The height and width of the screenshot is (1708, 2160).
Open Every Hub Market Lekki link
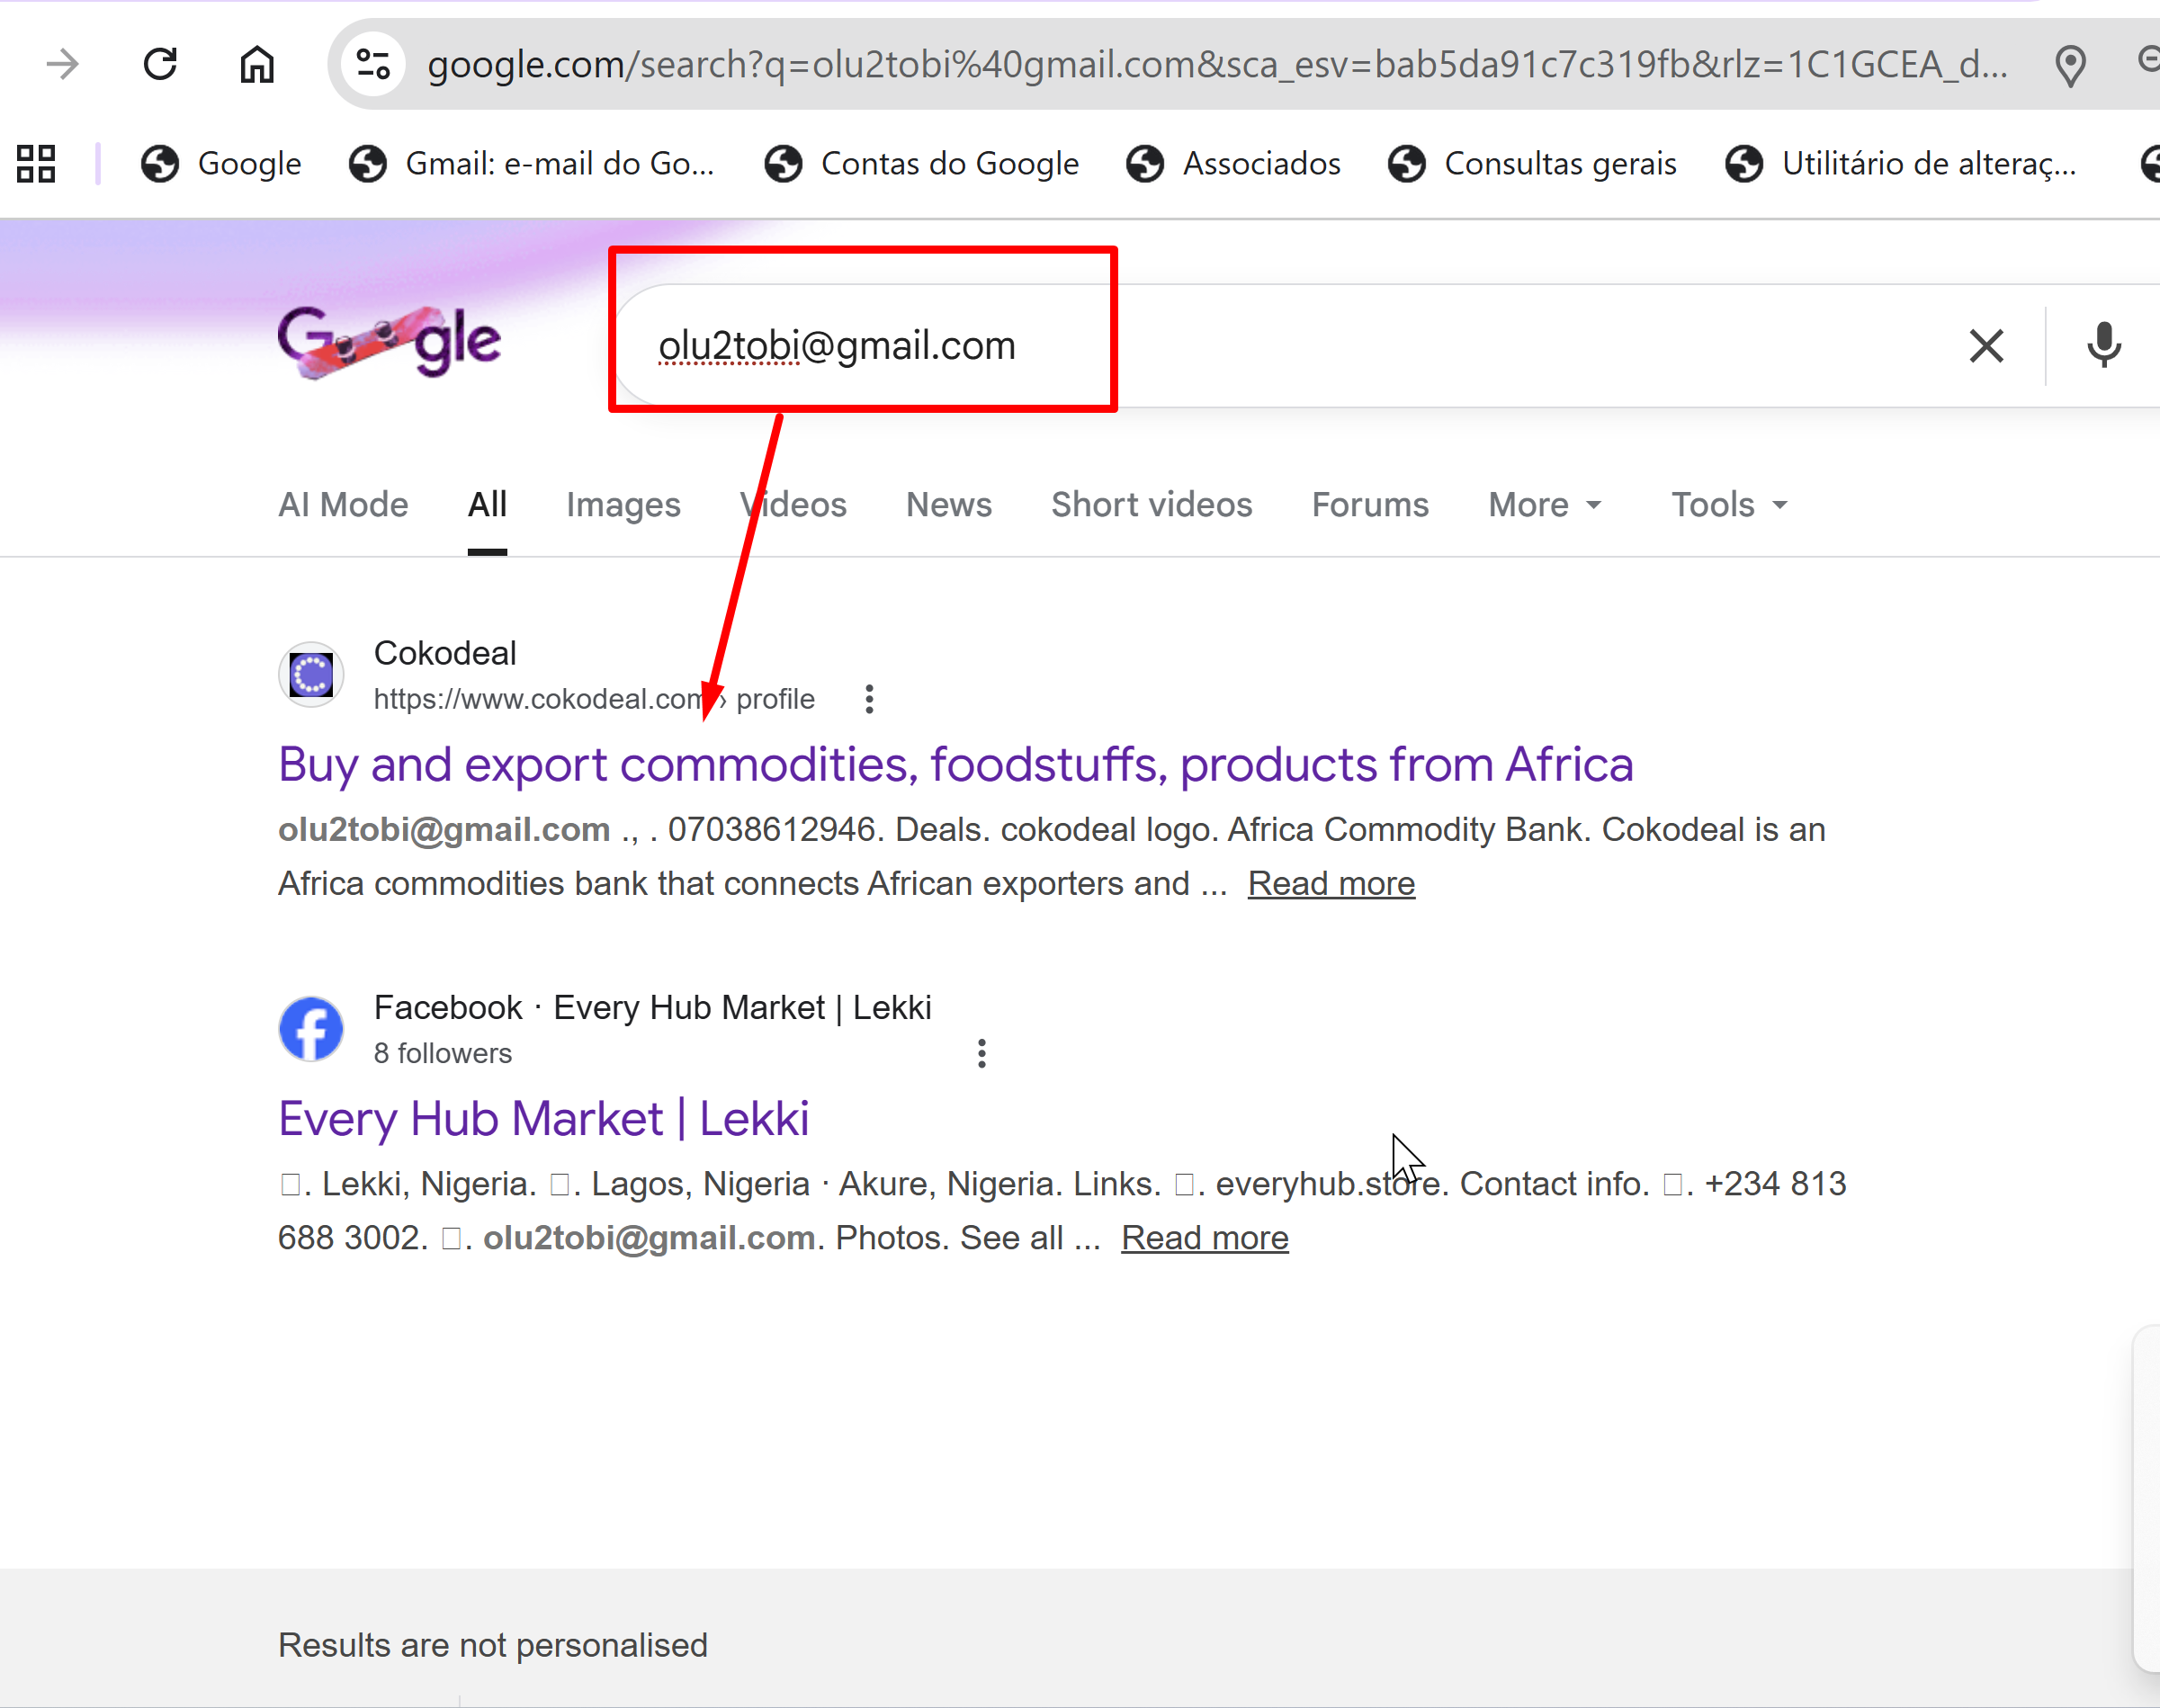coord(543,1119)
